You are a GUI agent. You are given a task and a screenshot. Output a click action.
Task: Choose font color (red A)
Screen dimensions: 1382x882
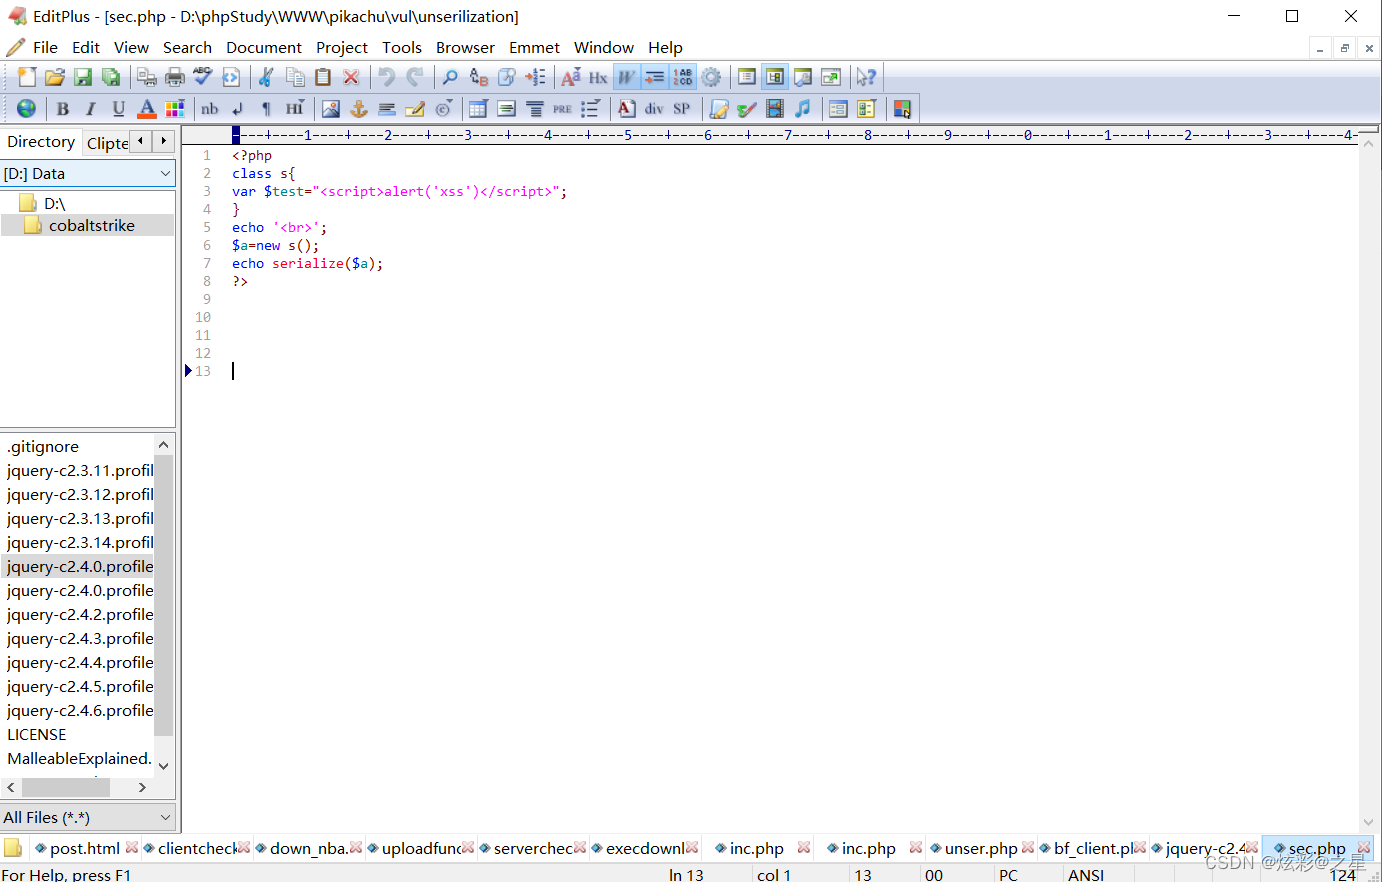click(x=147, y=108)
